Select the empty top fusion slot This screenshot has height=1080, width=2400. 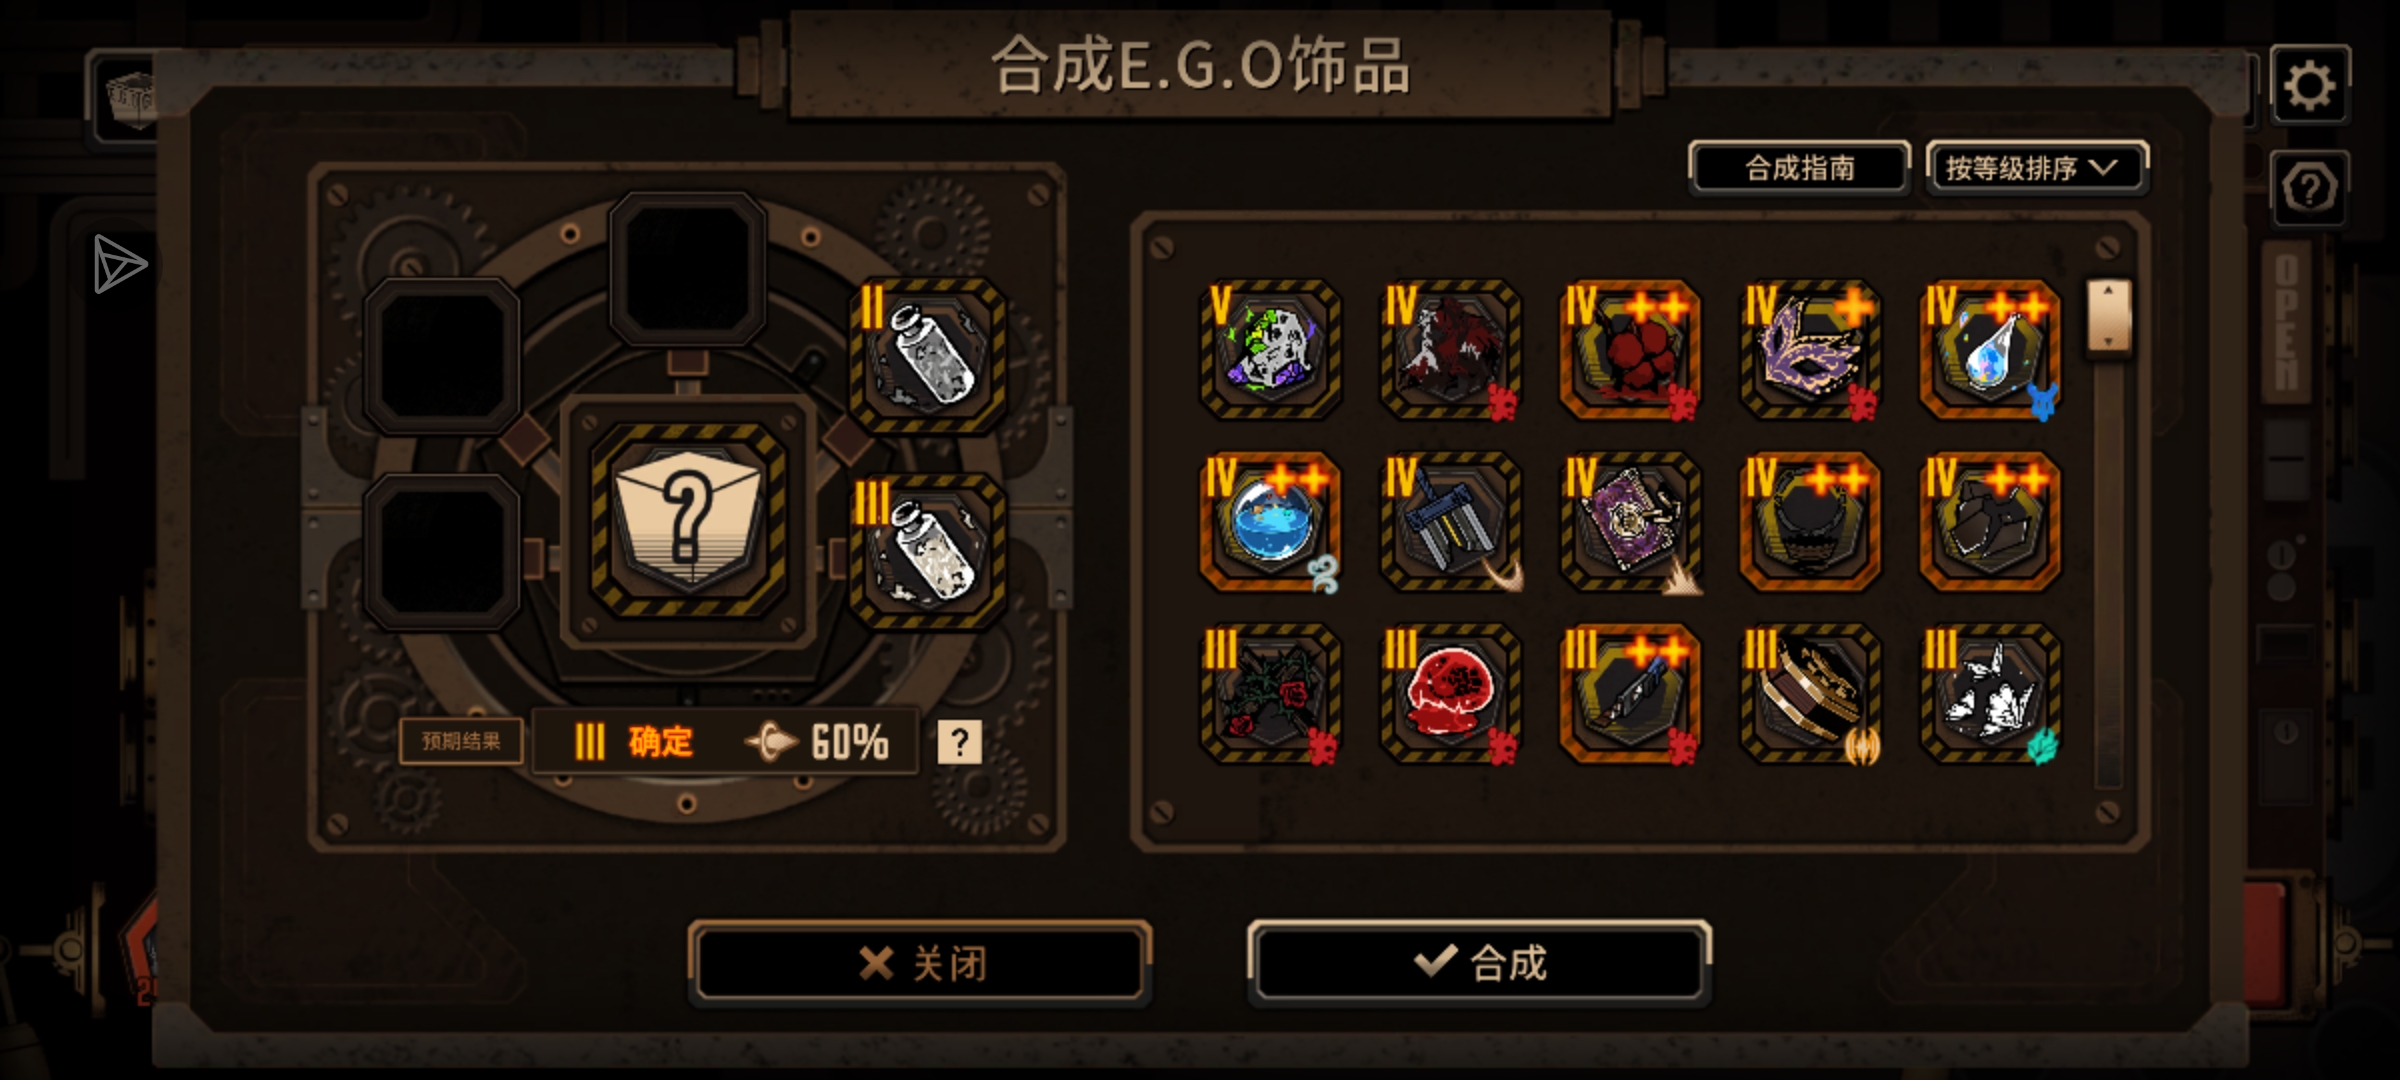coord(688,268)
